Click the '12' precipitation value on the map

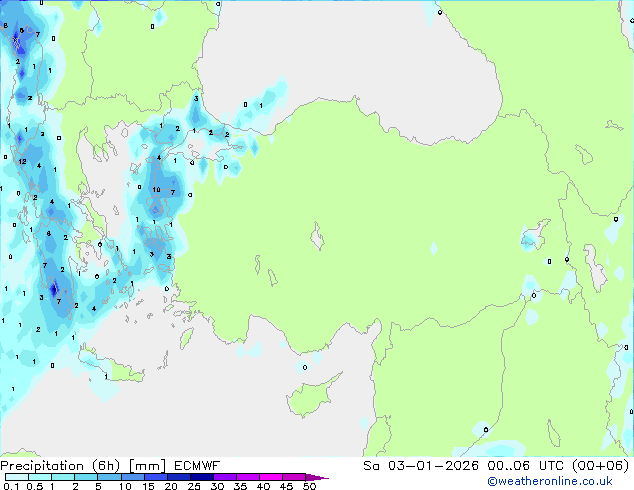[x=22, y=161]
